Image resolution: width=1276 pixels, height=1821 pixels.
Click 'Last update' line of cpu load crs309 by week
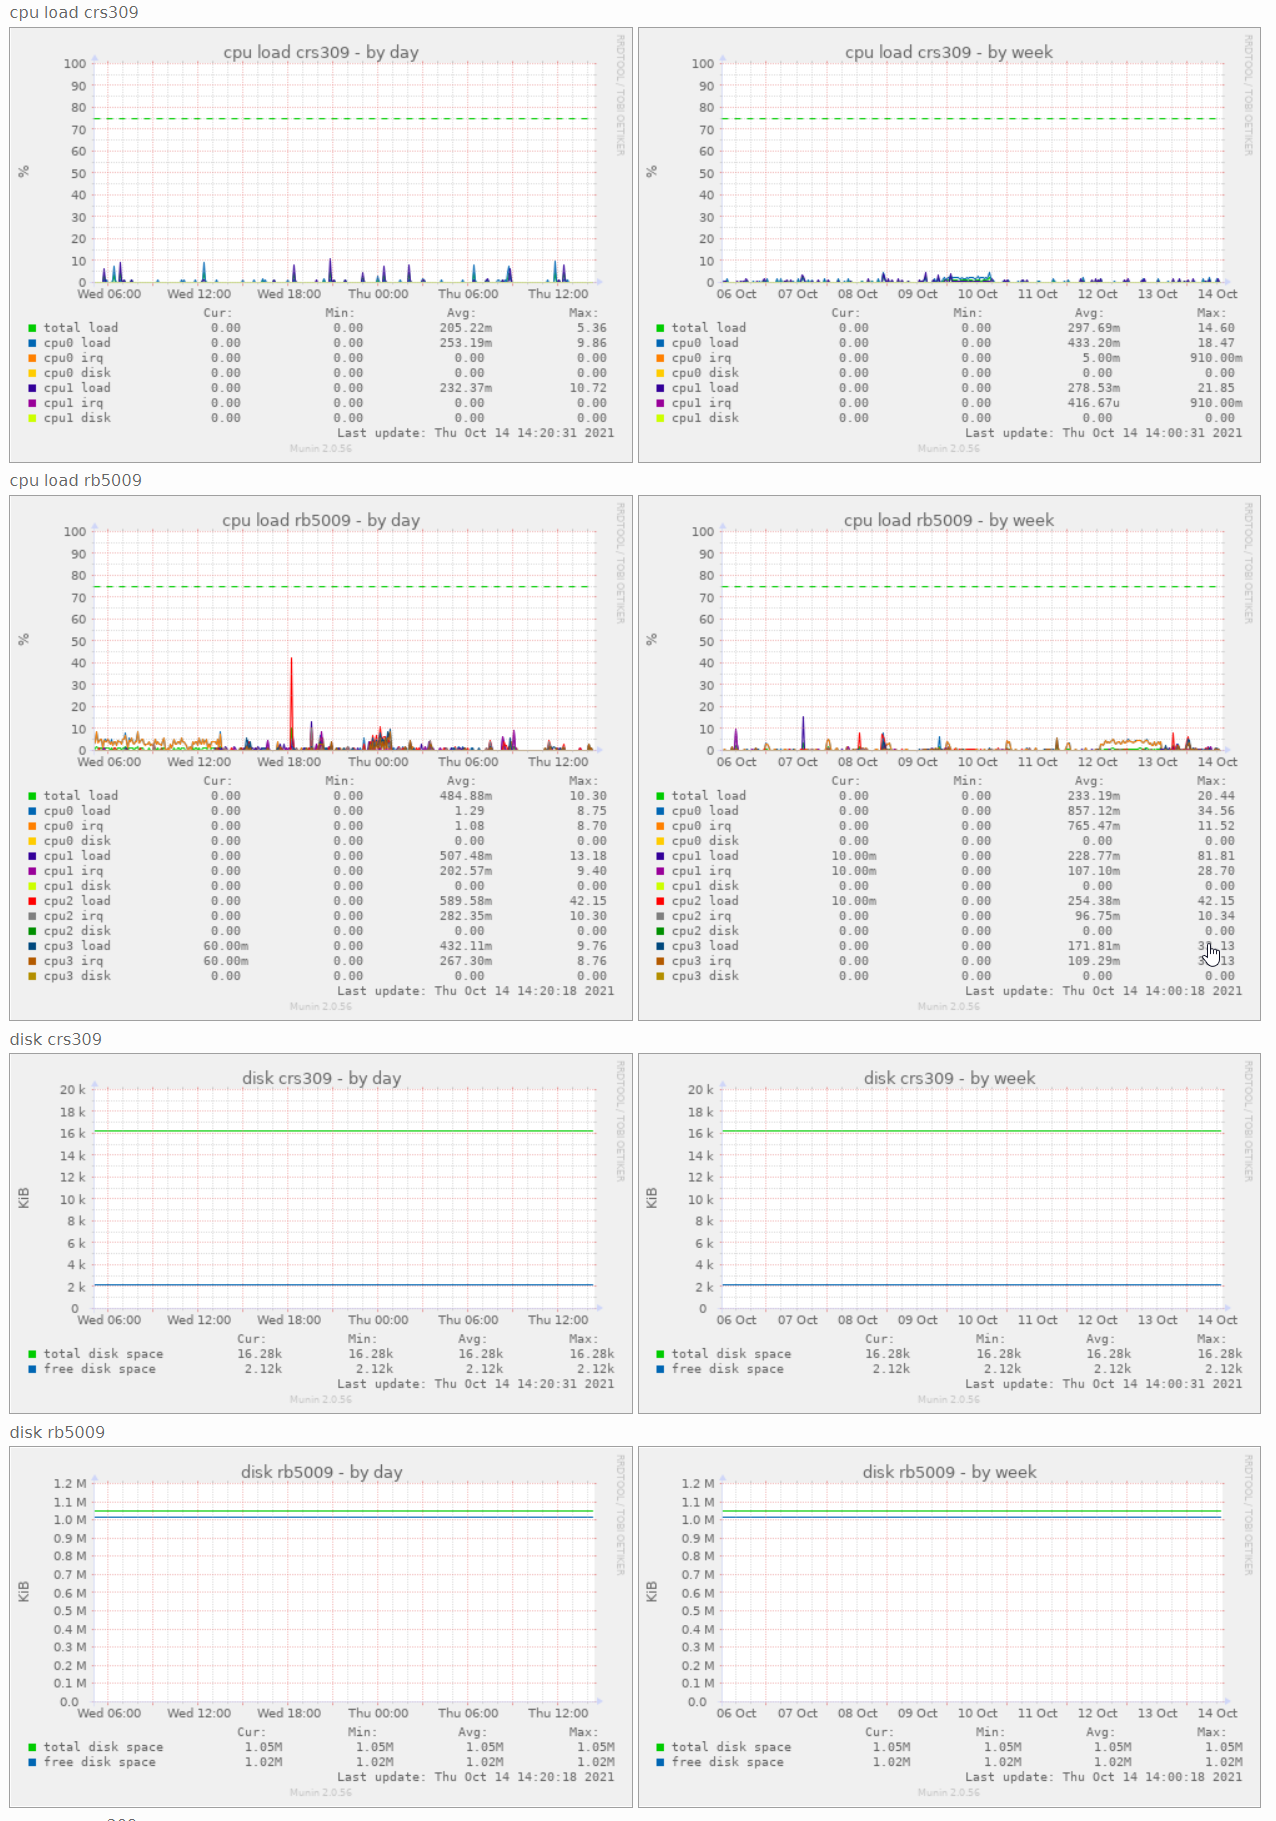(1104, 433)
